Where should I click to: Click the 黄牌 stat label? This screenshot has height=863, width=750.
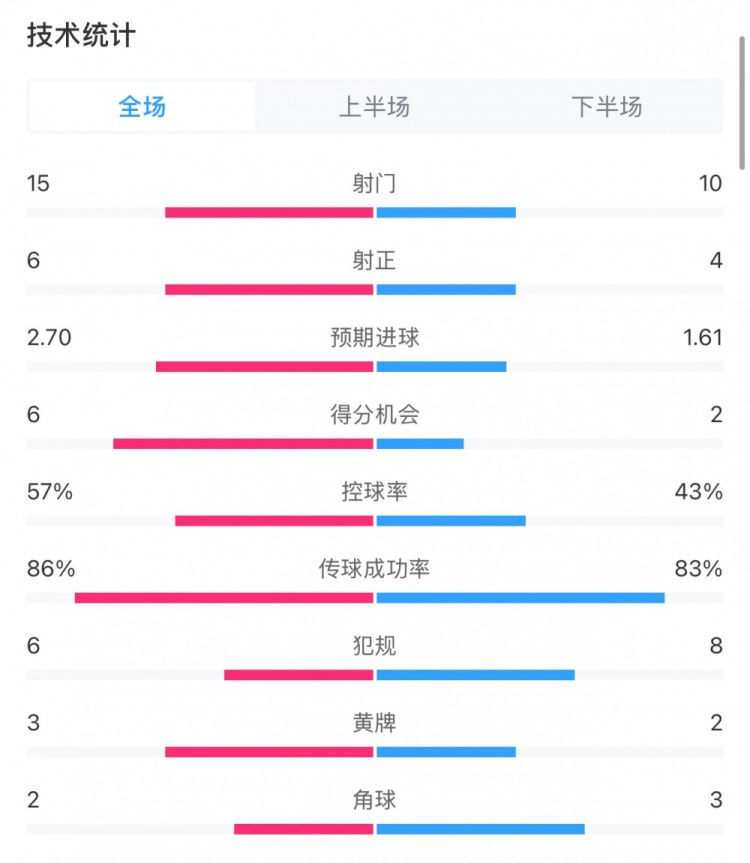[x=374, y=722]
